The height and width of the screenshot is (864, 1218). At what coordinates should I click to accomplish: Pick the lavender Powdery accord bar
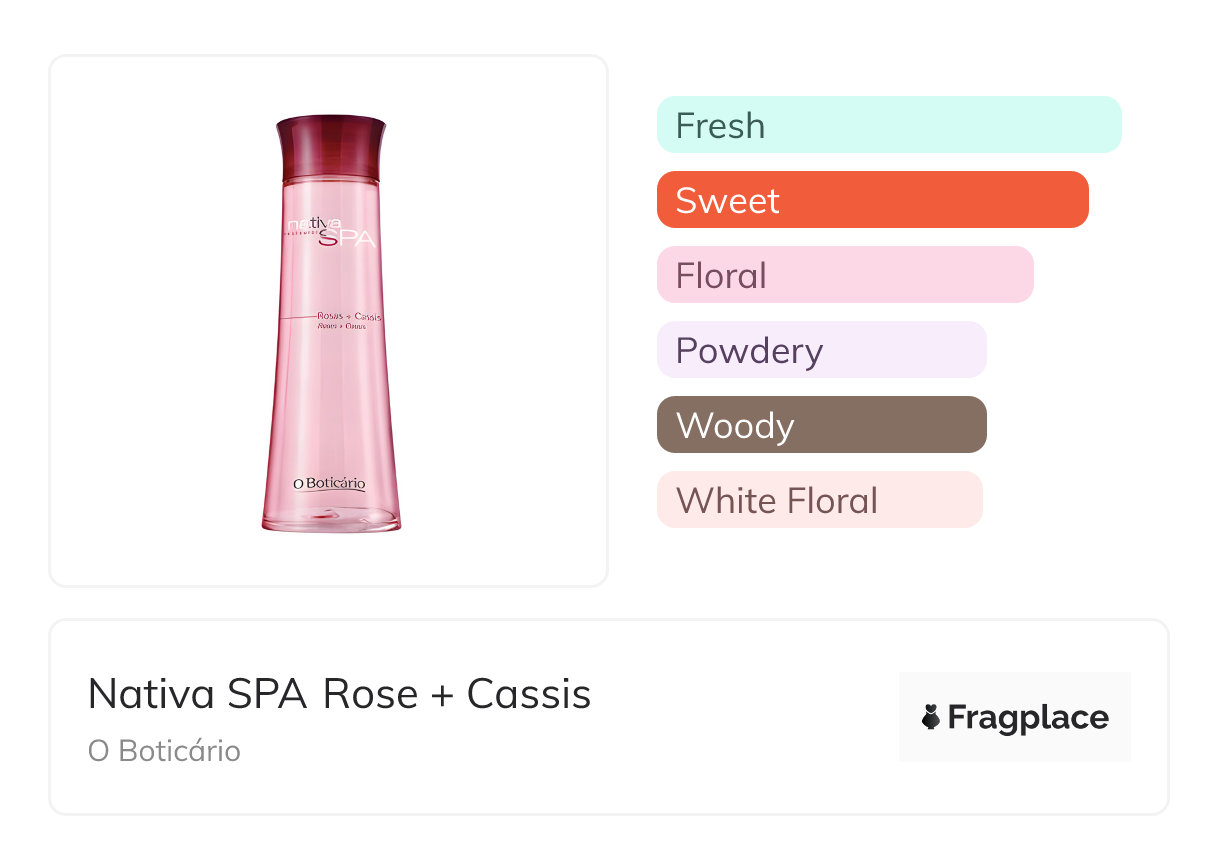coord(821,350)
